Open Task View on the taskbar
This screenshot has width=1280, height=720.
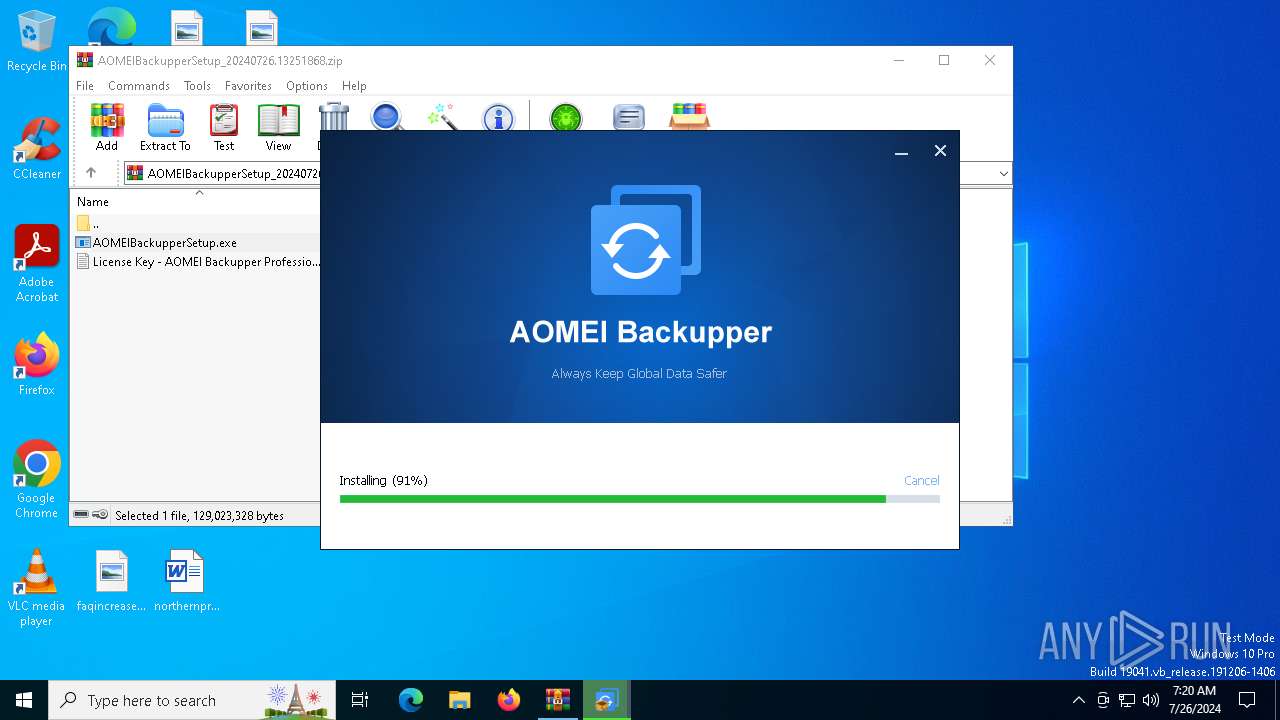(360, 700)
